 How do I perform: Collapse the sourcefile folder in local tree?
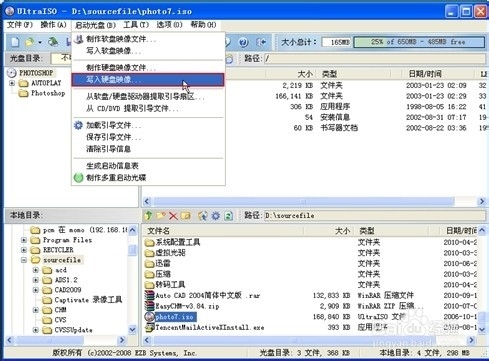(24, 260)
